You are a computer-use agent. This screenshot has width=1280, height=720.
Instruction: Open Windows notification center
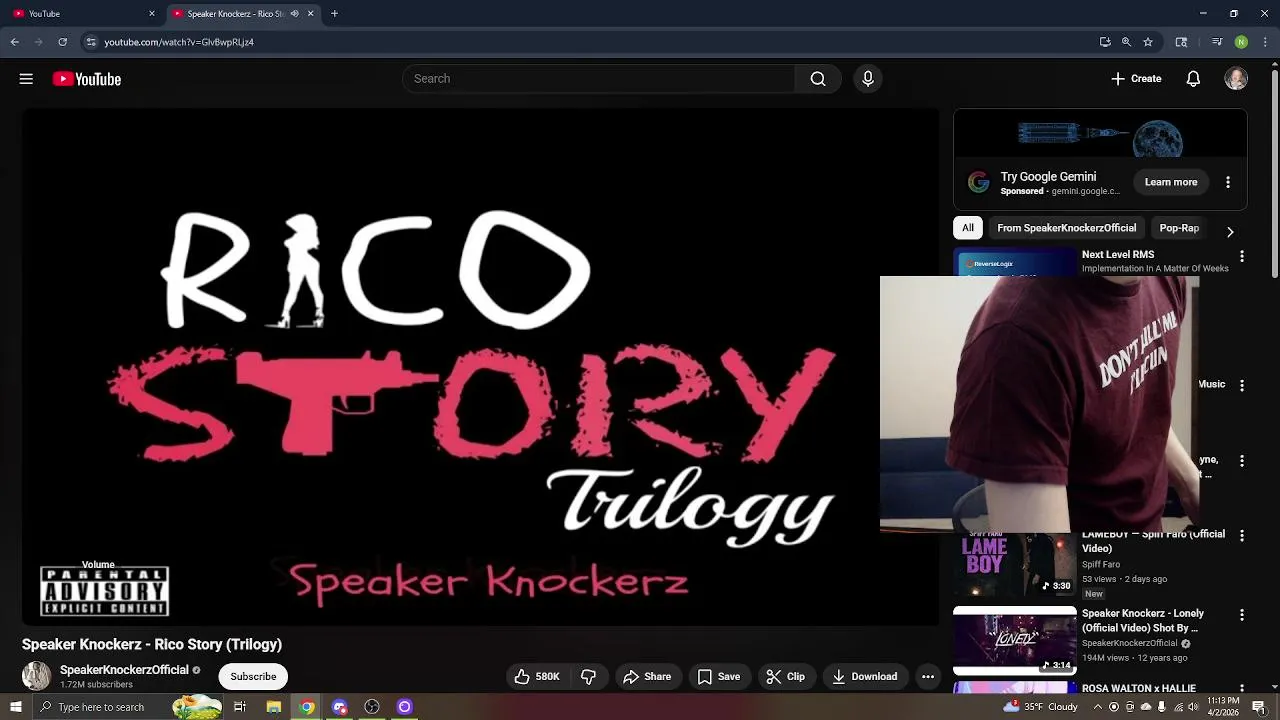[1259, 707]
